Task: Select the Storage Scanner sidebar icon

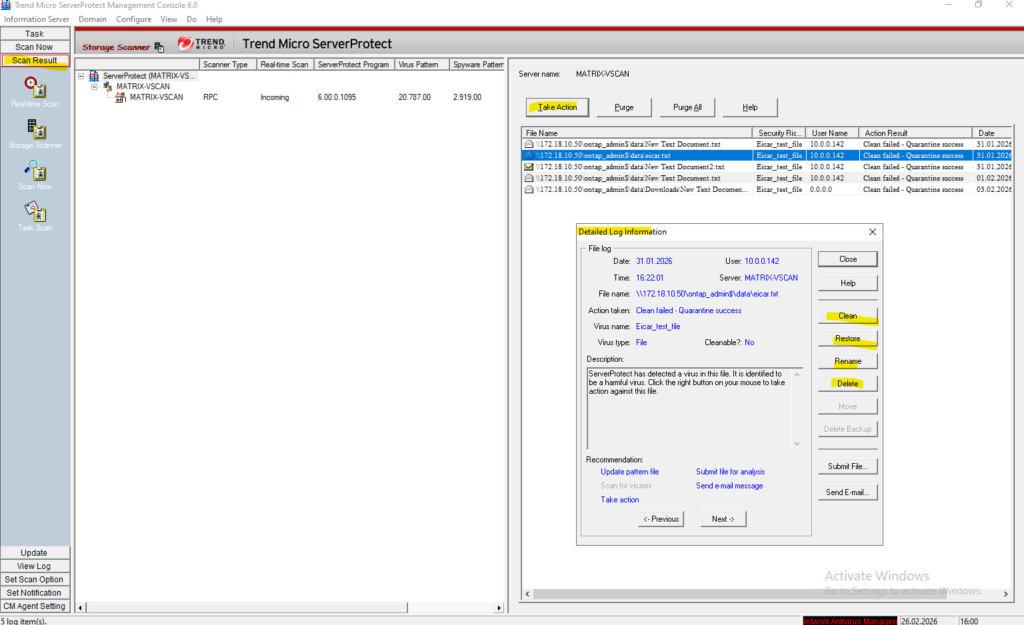Action: click(35, 129)
